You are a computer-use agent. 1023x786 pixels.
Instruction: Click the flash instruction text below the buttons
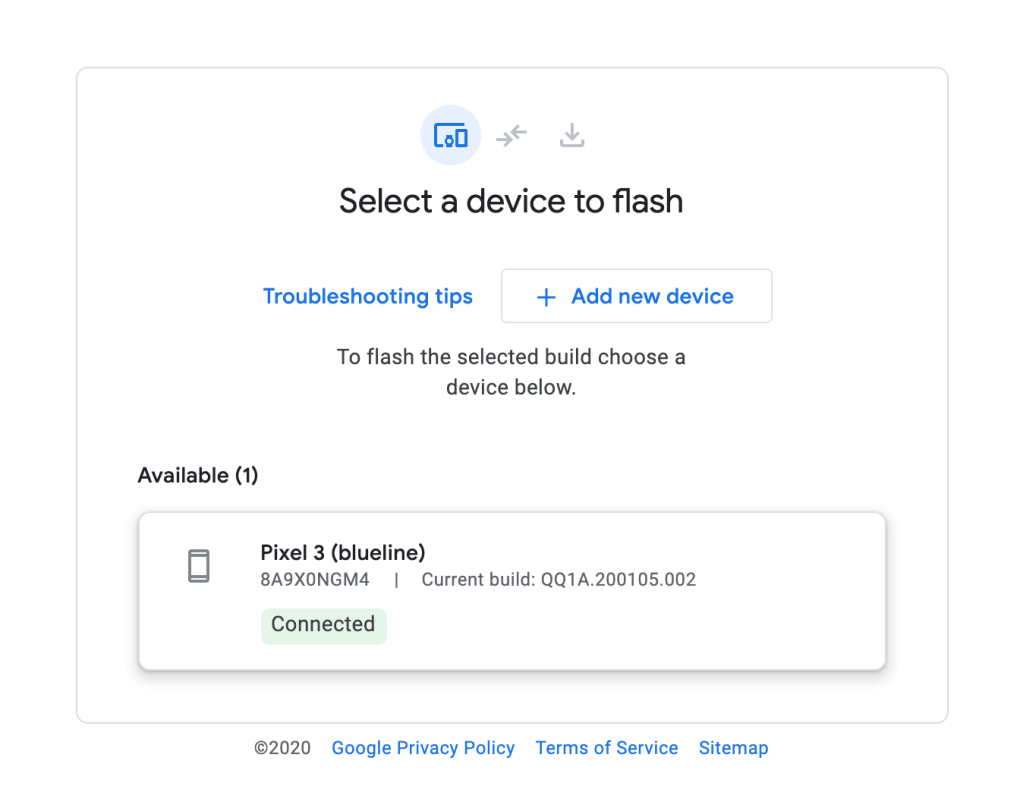(511, 372)
